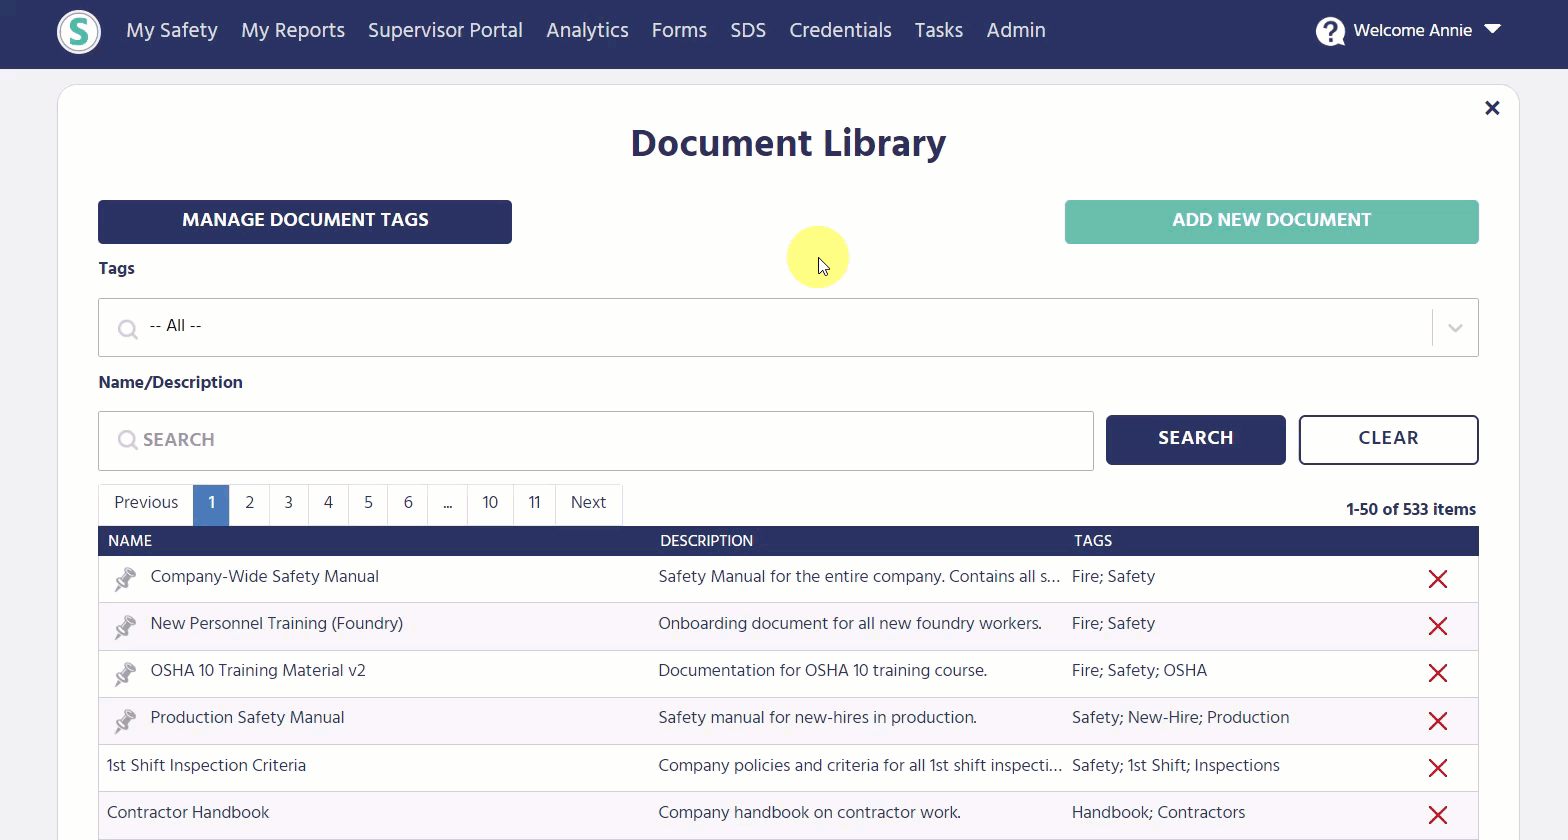Open OSHA 10 Training Material v2
This screenshot has height=840, width=1568.
258,671
